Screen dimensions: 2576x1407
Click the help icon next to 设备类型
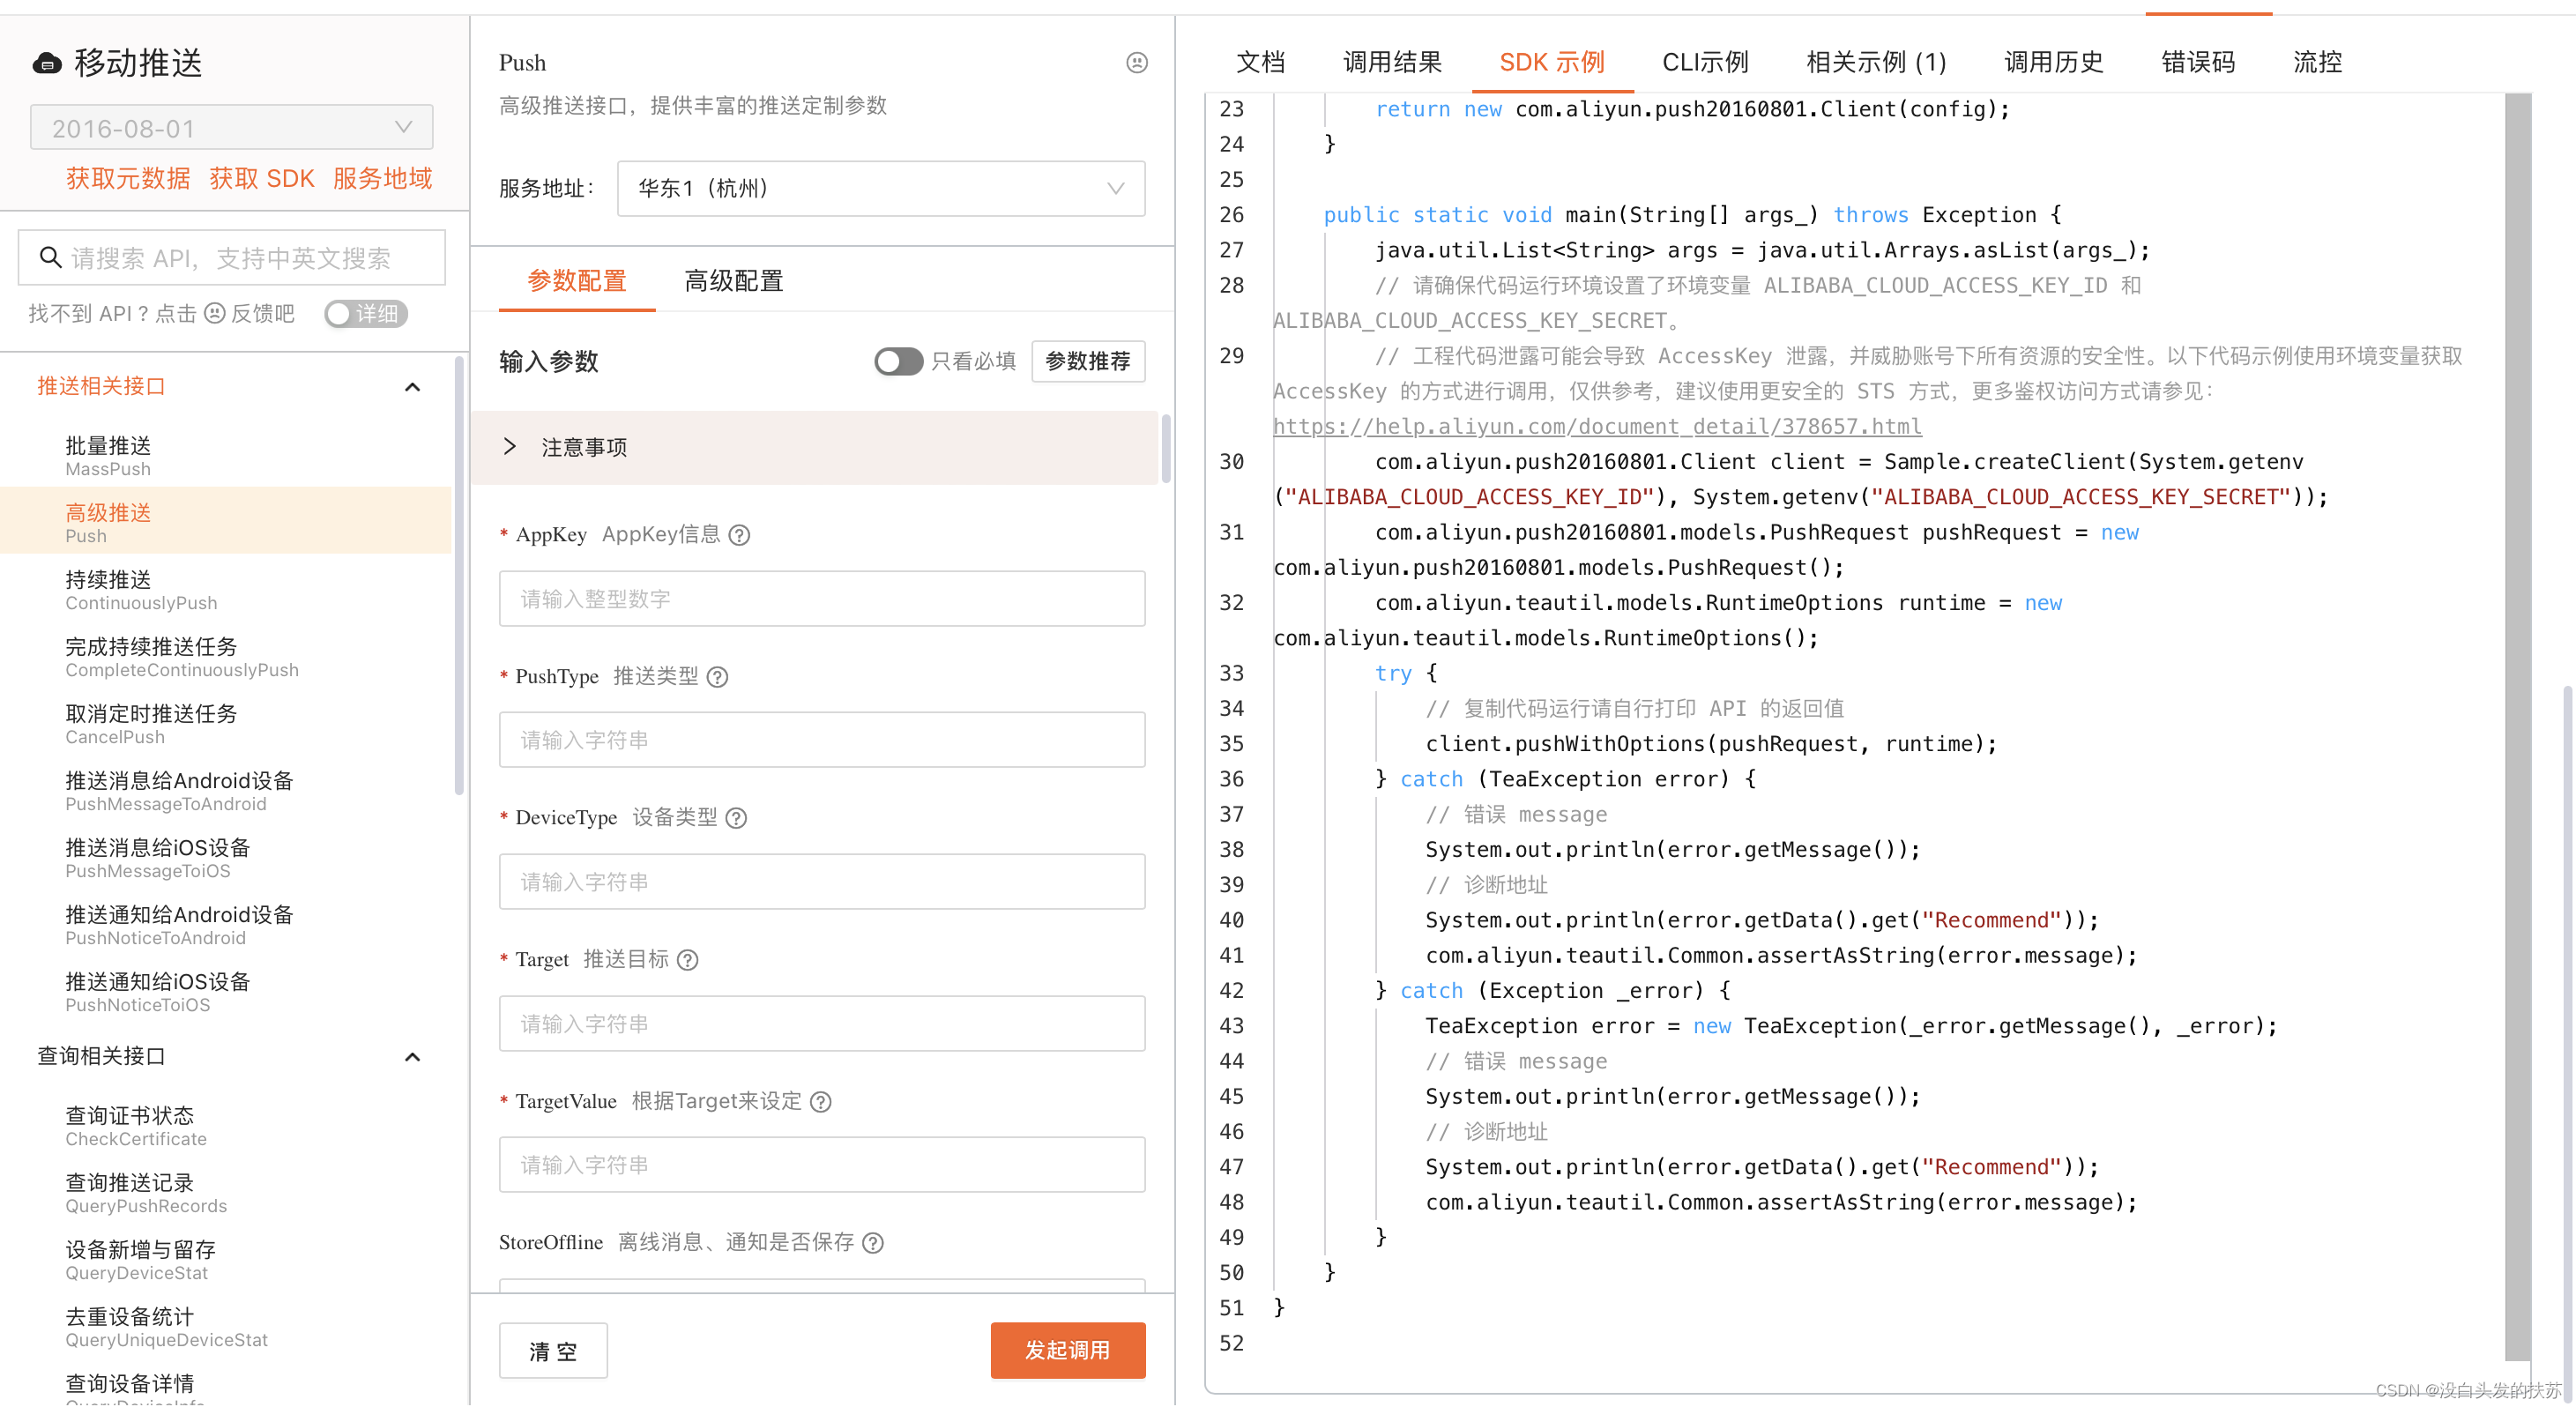pos(736,818)
